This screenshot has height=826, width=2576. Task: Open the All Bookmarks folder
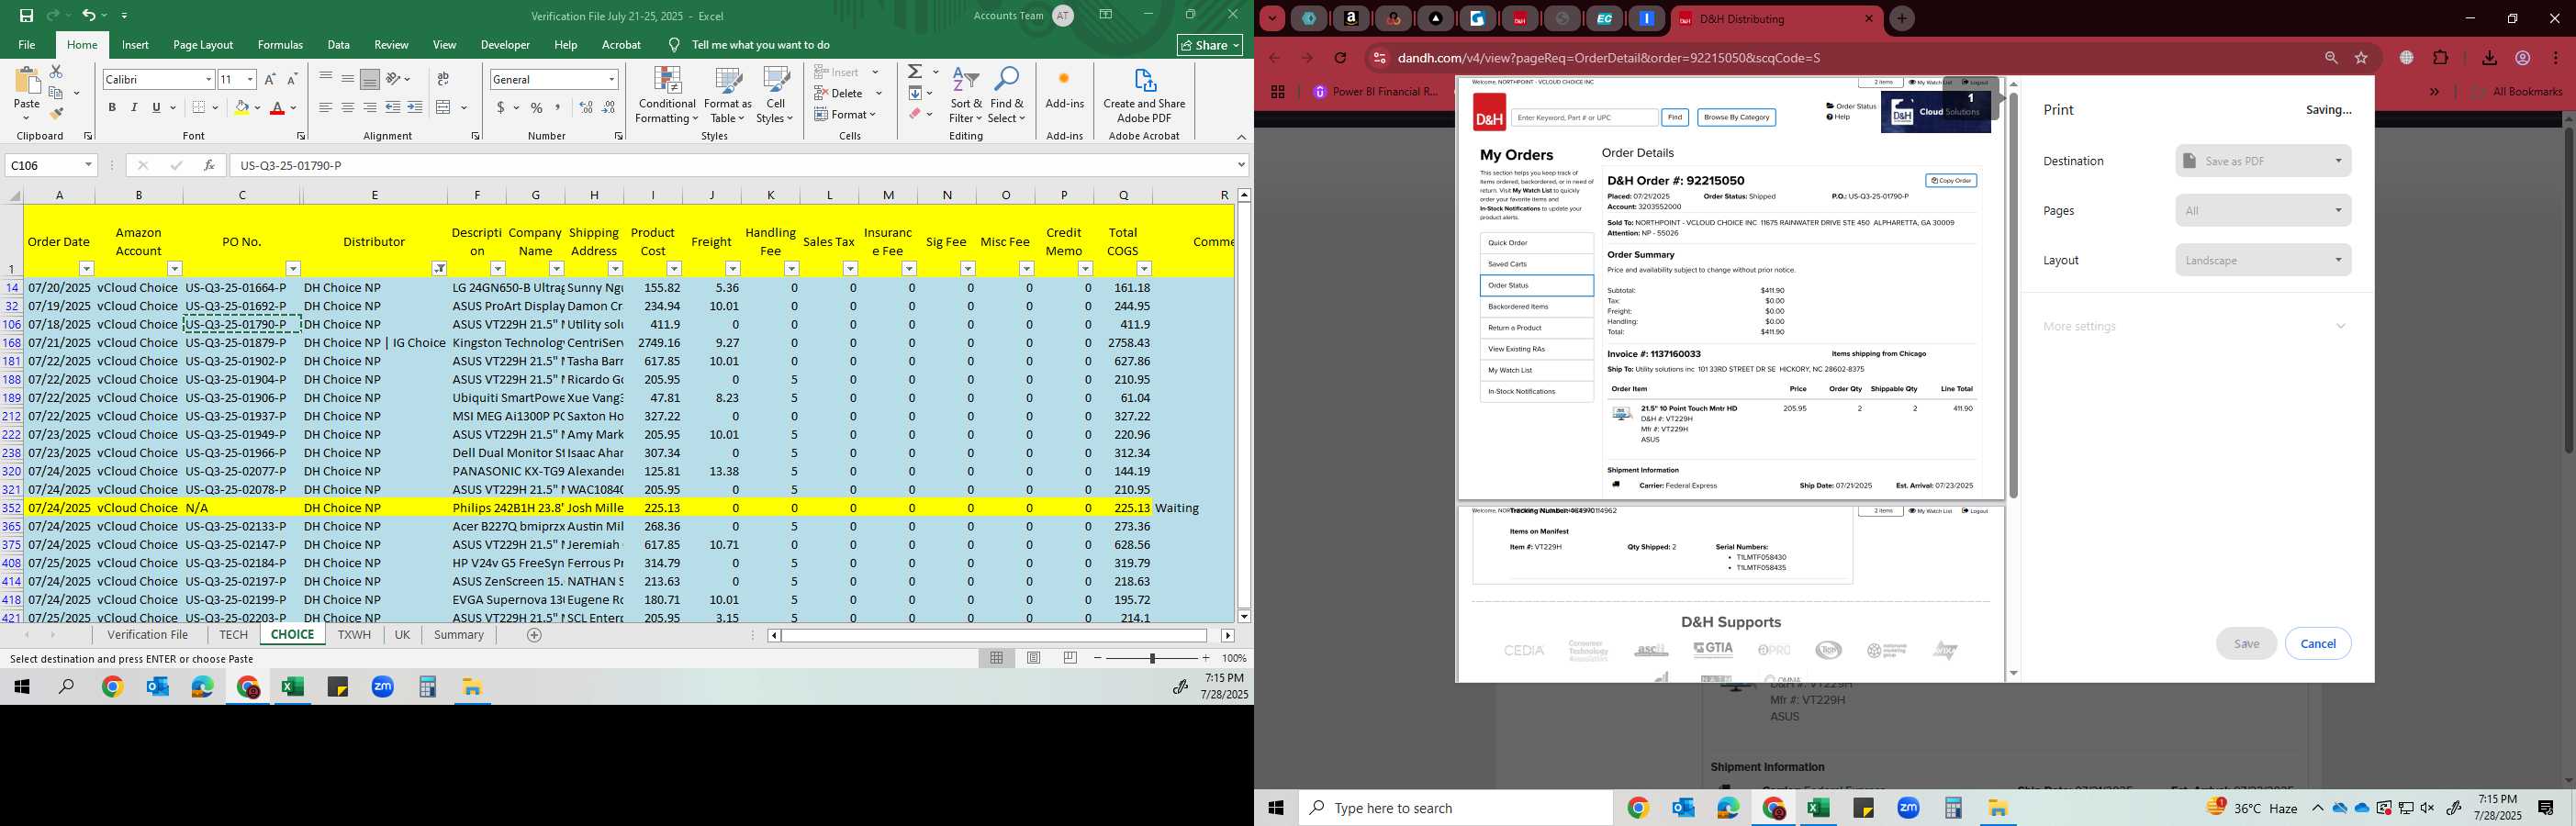click(x=2516, y=92)
